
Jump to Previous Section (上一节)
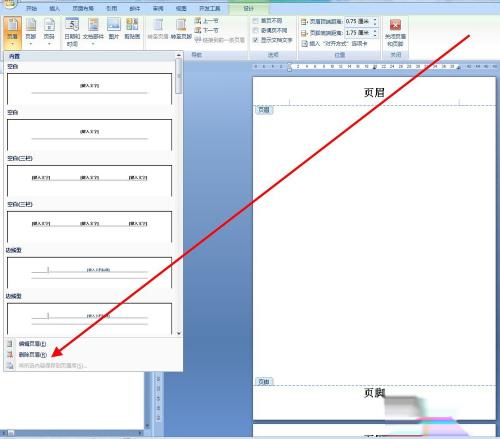click(x=207, y=21)
